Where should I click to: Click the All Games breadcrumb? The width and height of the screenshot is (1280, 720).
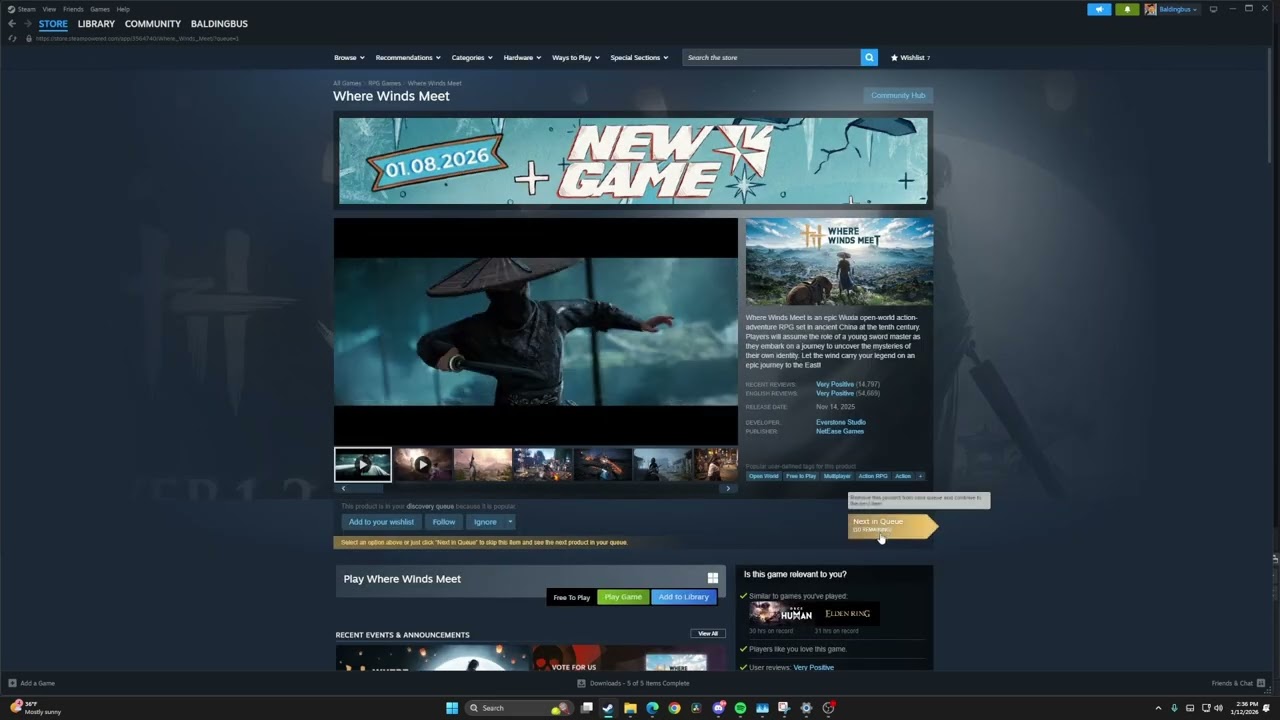[x=347, y=83]
